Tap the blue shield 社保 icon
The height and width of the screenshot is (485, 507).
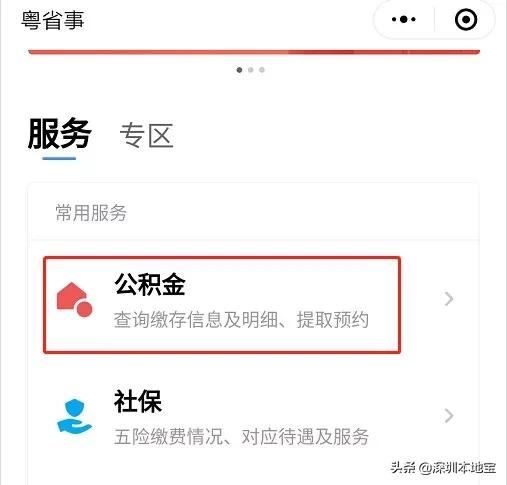[74, 416]
